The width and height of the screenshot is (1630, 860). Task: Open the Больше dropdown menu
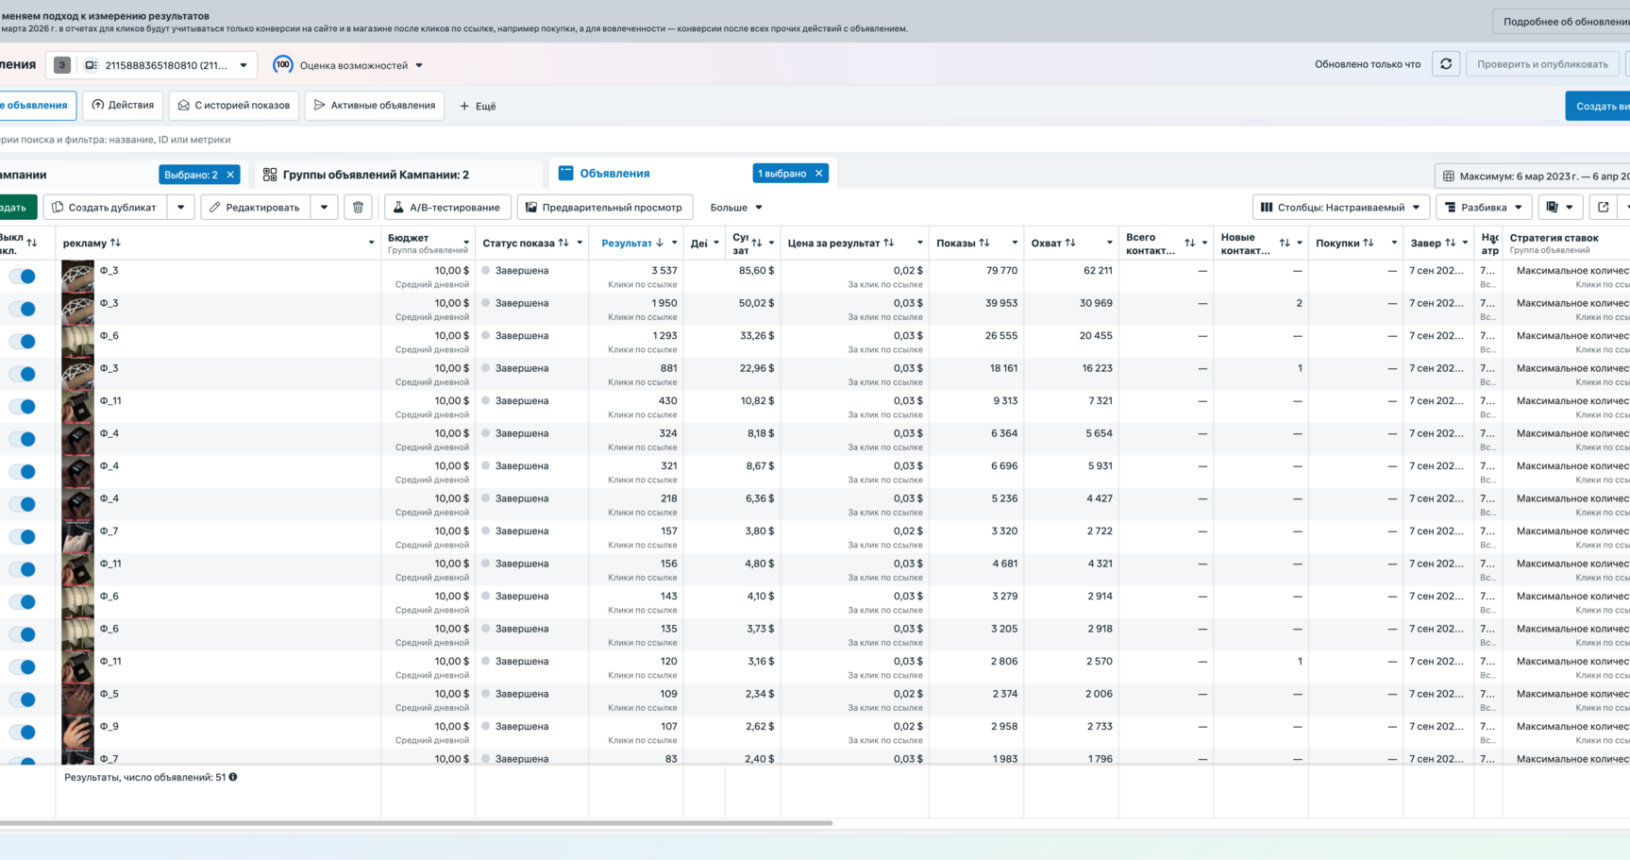coord(736,207)
